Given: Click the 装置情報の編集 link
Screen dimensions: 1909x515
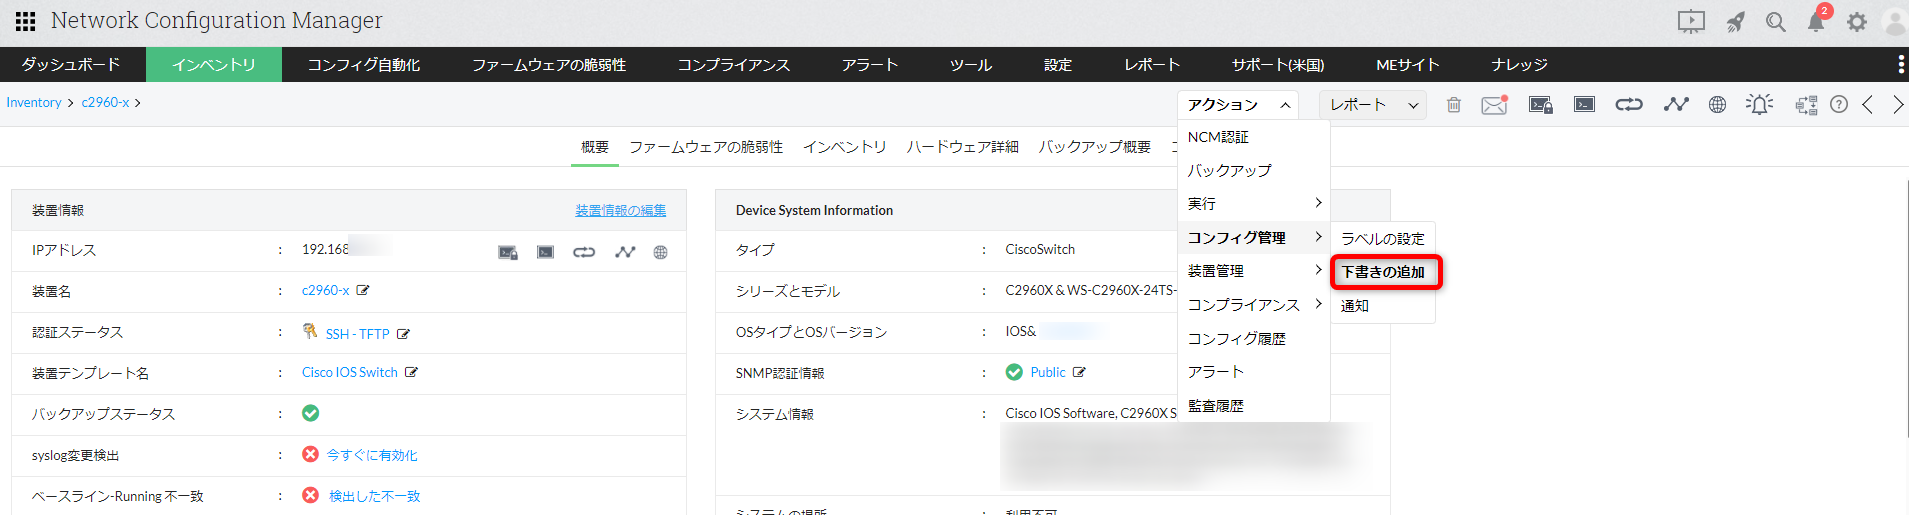Looking at the screenshot, I should tap(620, 210).
